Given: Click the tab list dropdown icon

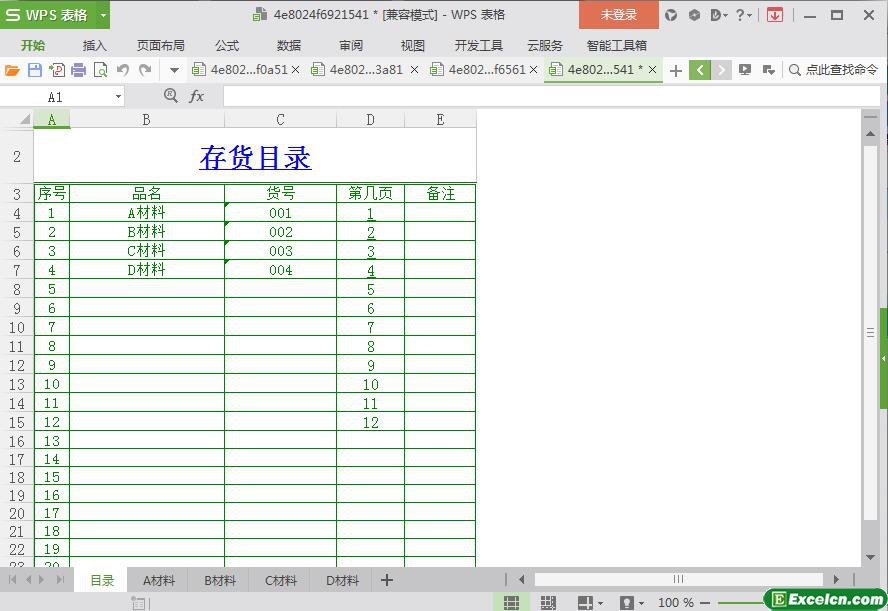Looking at the screenshot, I should tap(769, 70).
